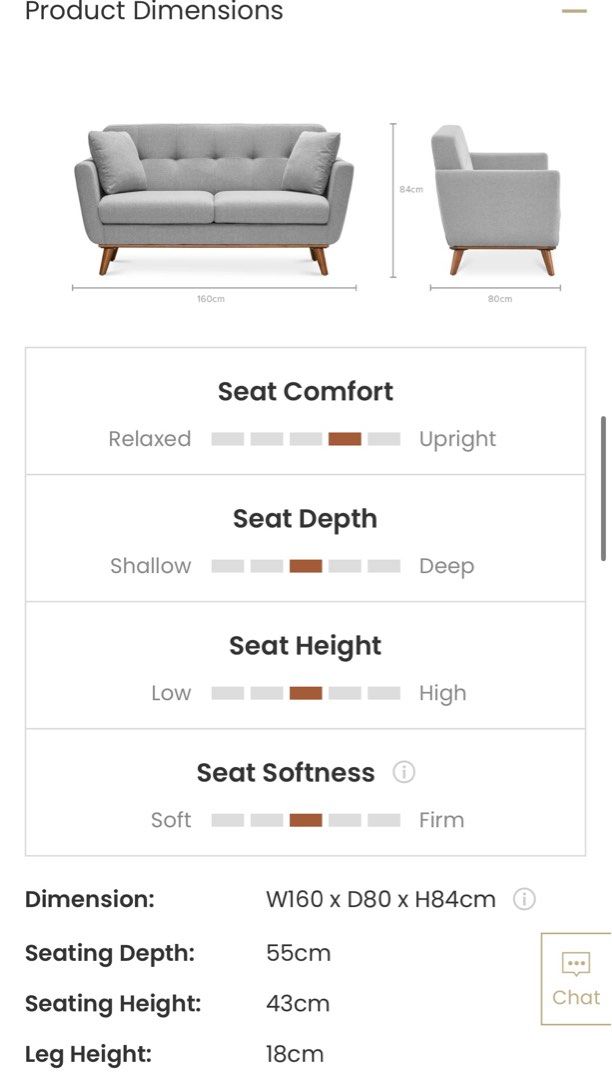Click the speech-bubble icon on the Chat button

577,964
